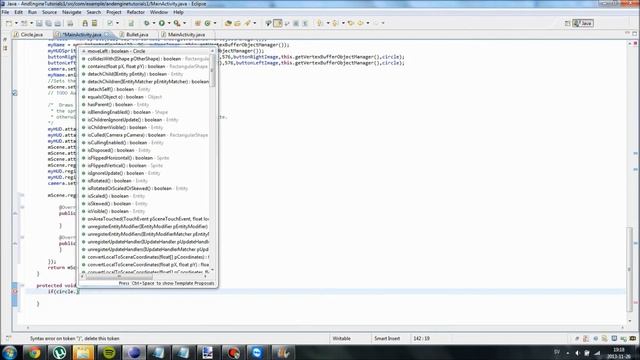Close the *MainActivity.java tab

(x=107, y=35)
